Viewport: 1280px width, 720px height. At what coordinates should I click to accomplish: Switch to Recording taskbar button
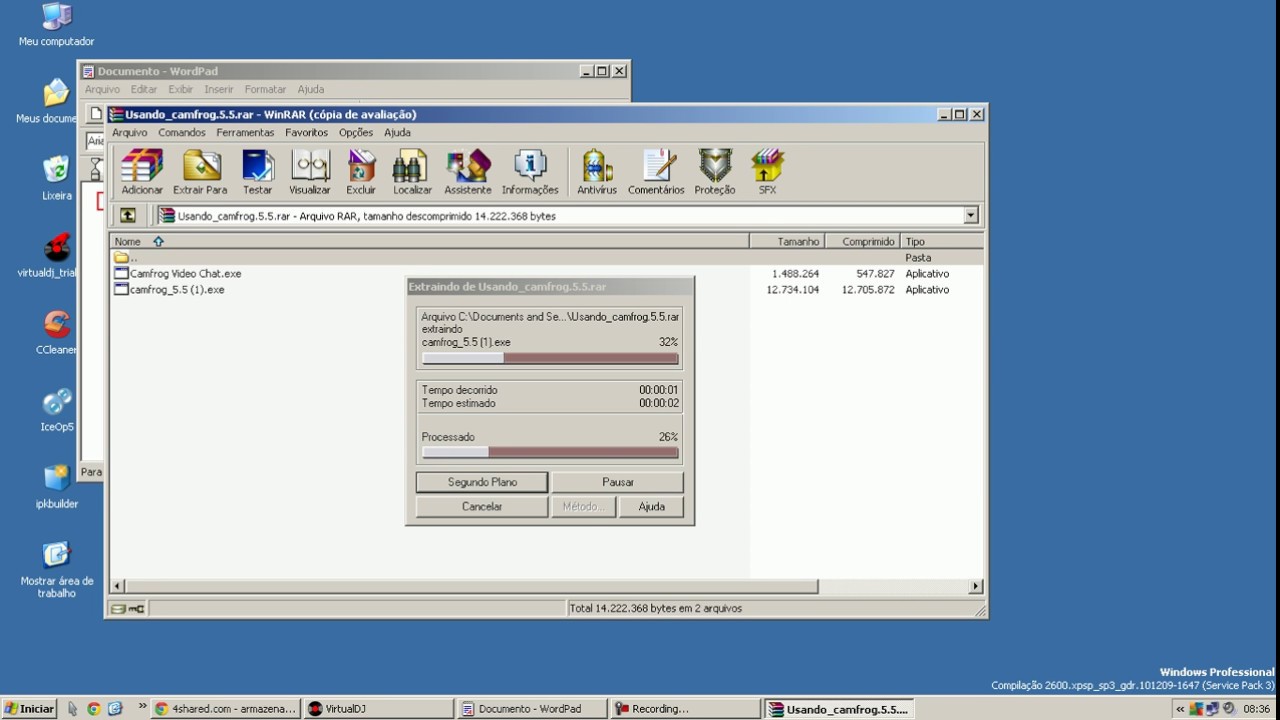[x=684, y=708]
